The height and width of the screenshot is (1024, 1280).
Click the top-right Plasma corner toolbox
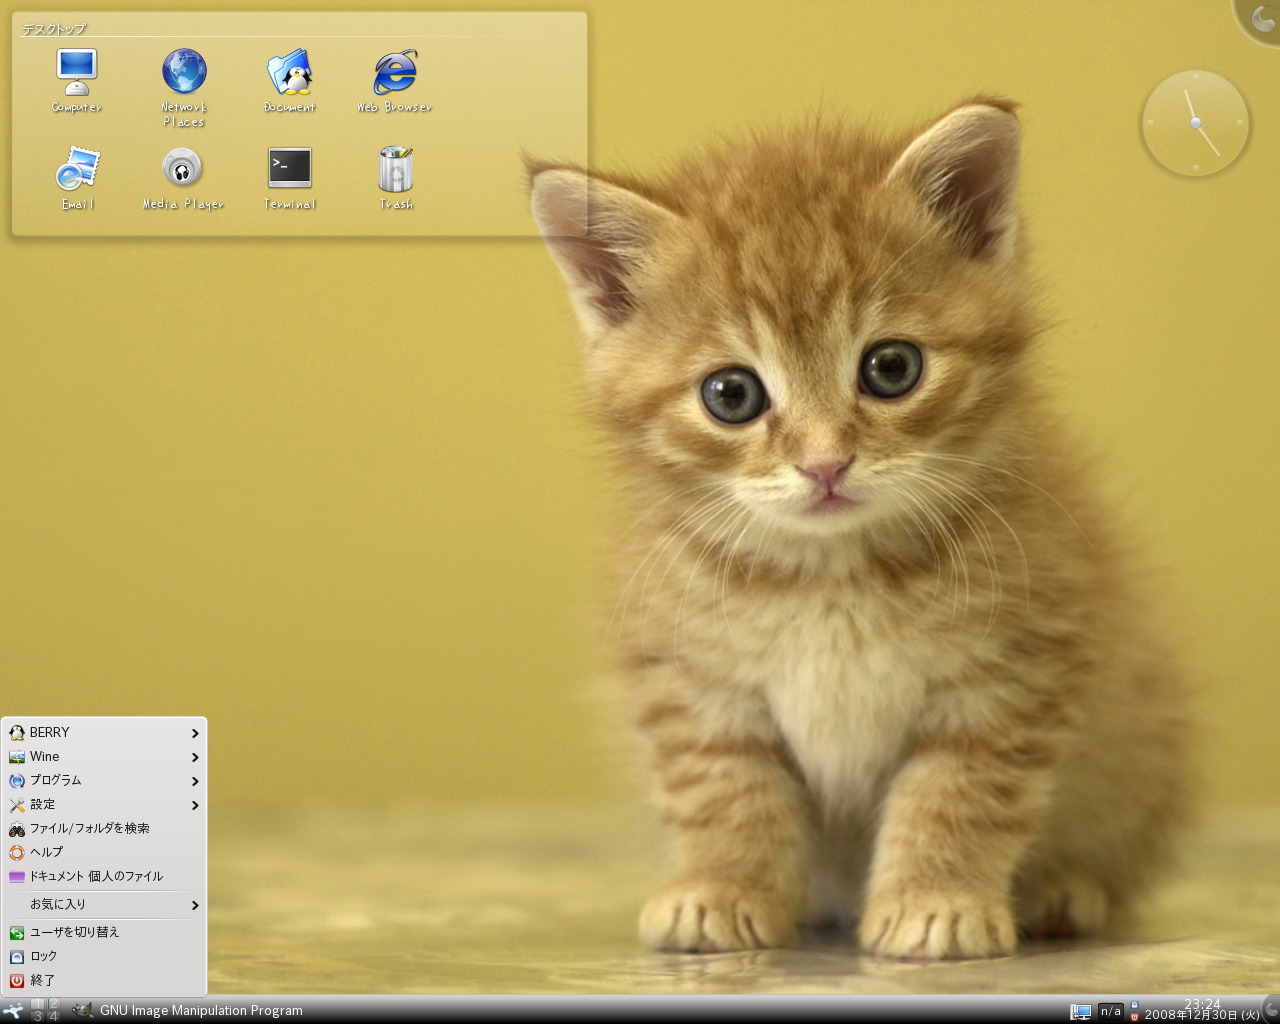(x=1262, y=18)
